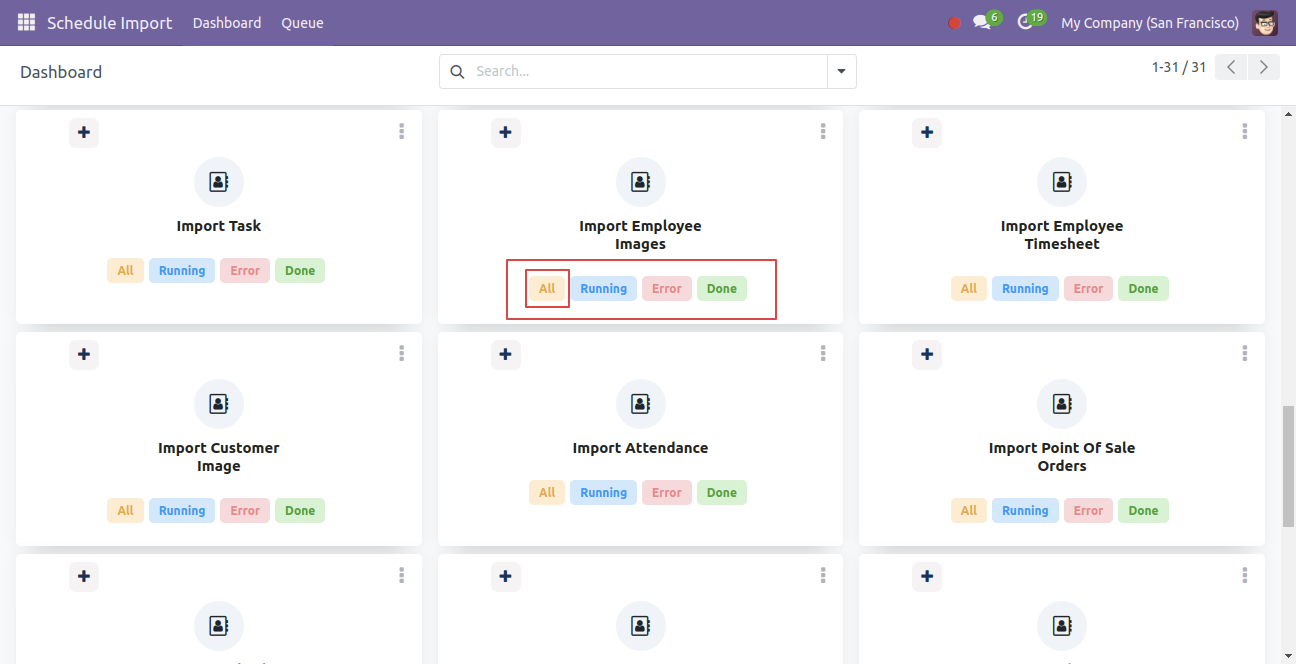Click the 1-31 / 31 pager counter

click(x=1179, y=67)
